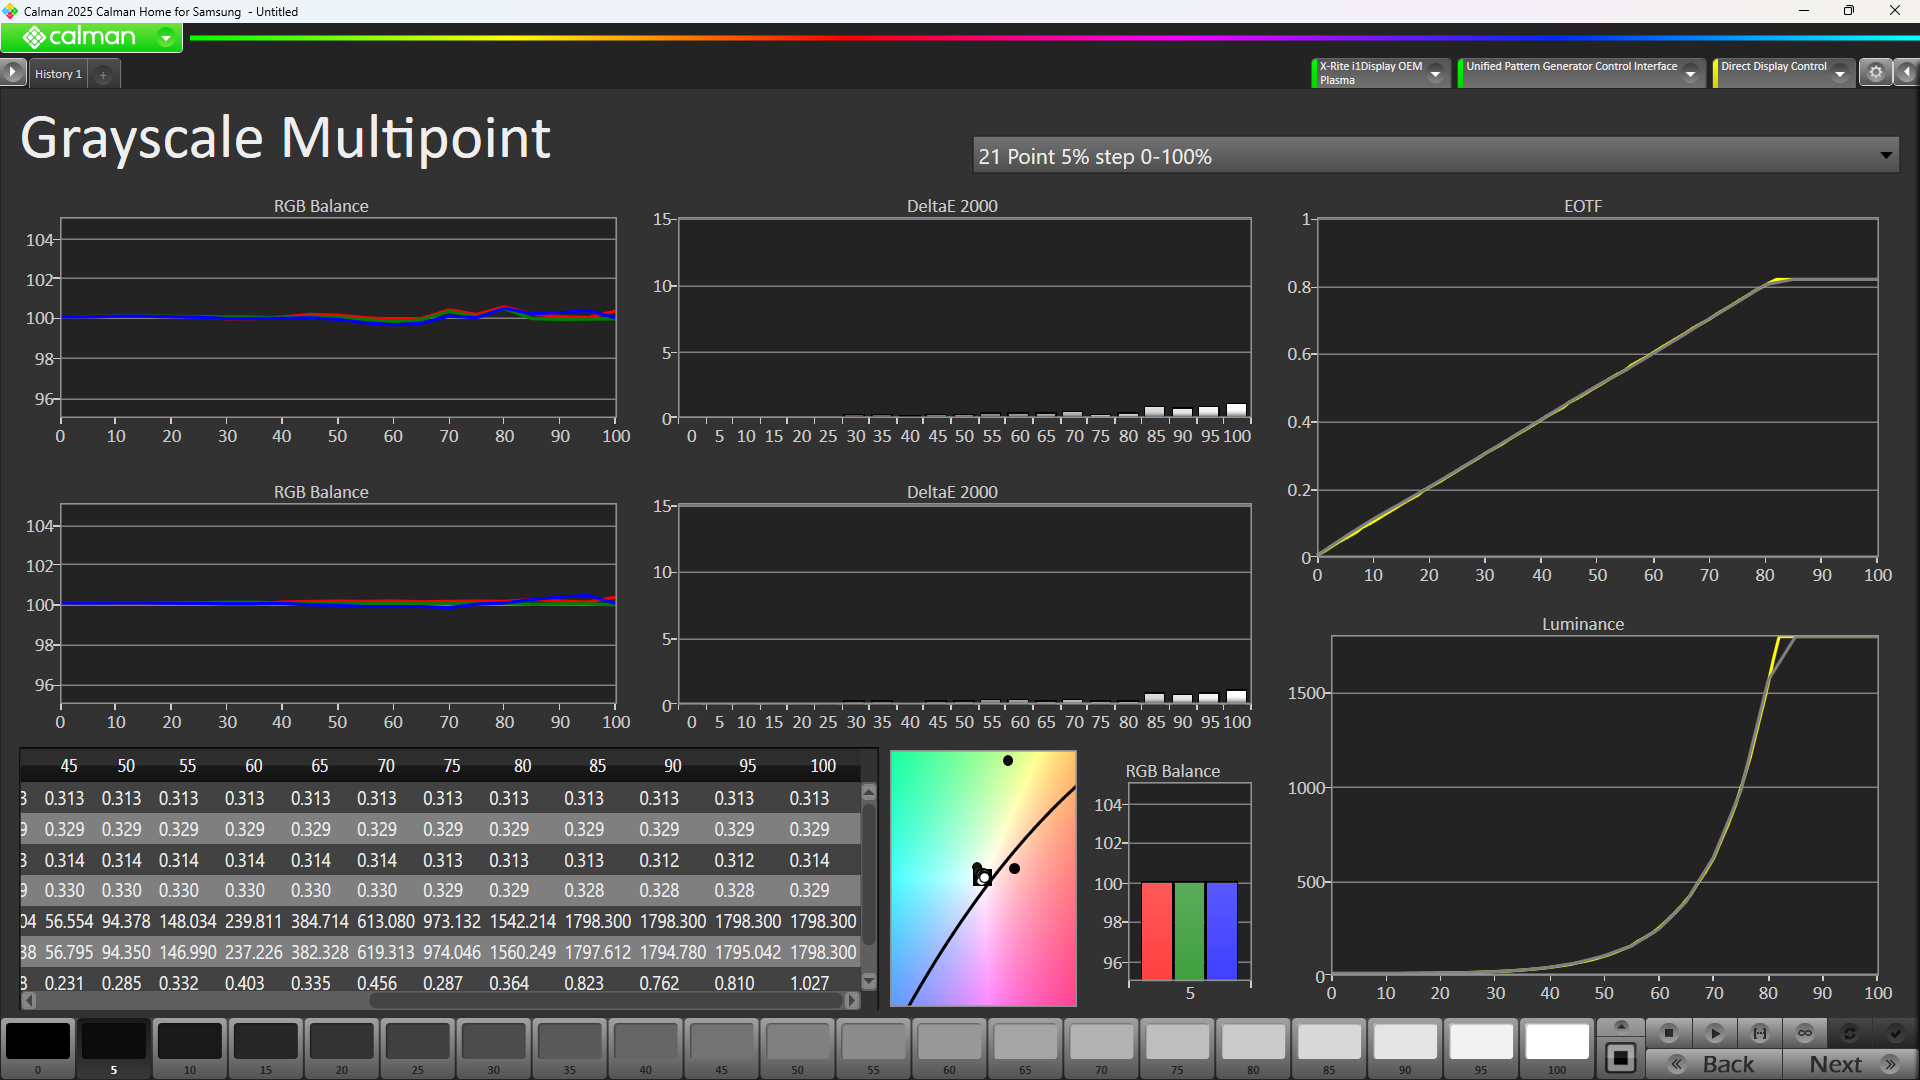Select the History 1 tab
This screenshot has height=1080, width=1920.
click(x=58, y=74)
